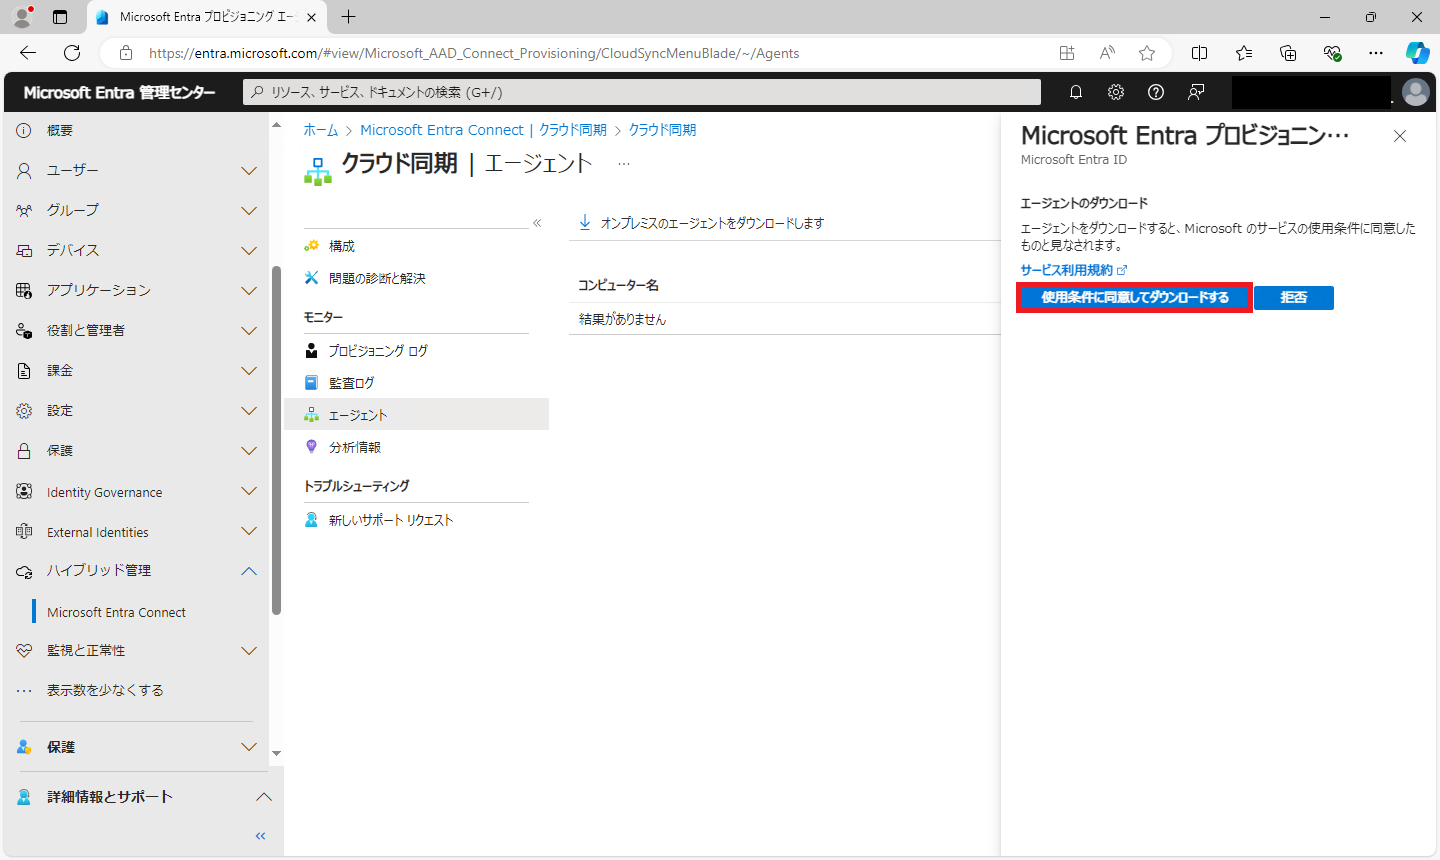
Task: Click the feedback icon in header
Action: 1196,92
